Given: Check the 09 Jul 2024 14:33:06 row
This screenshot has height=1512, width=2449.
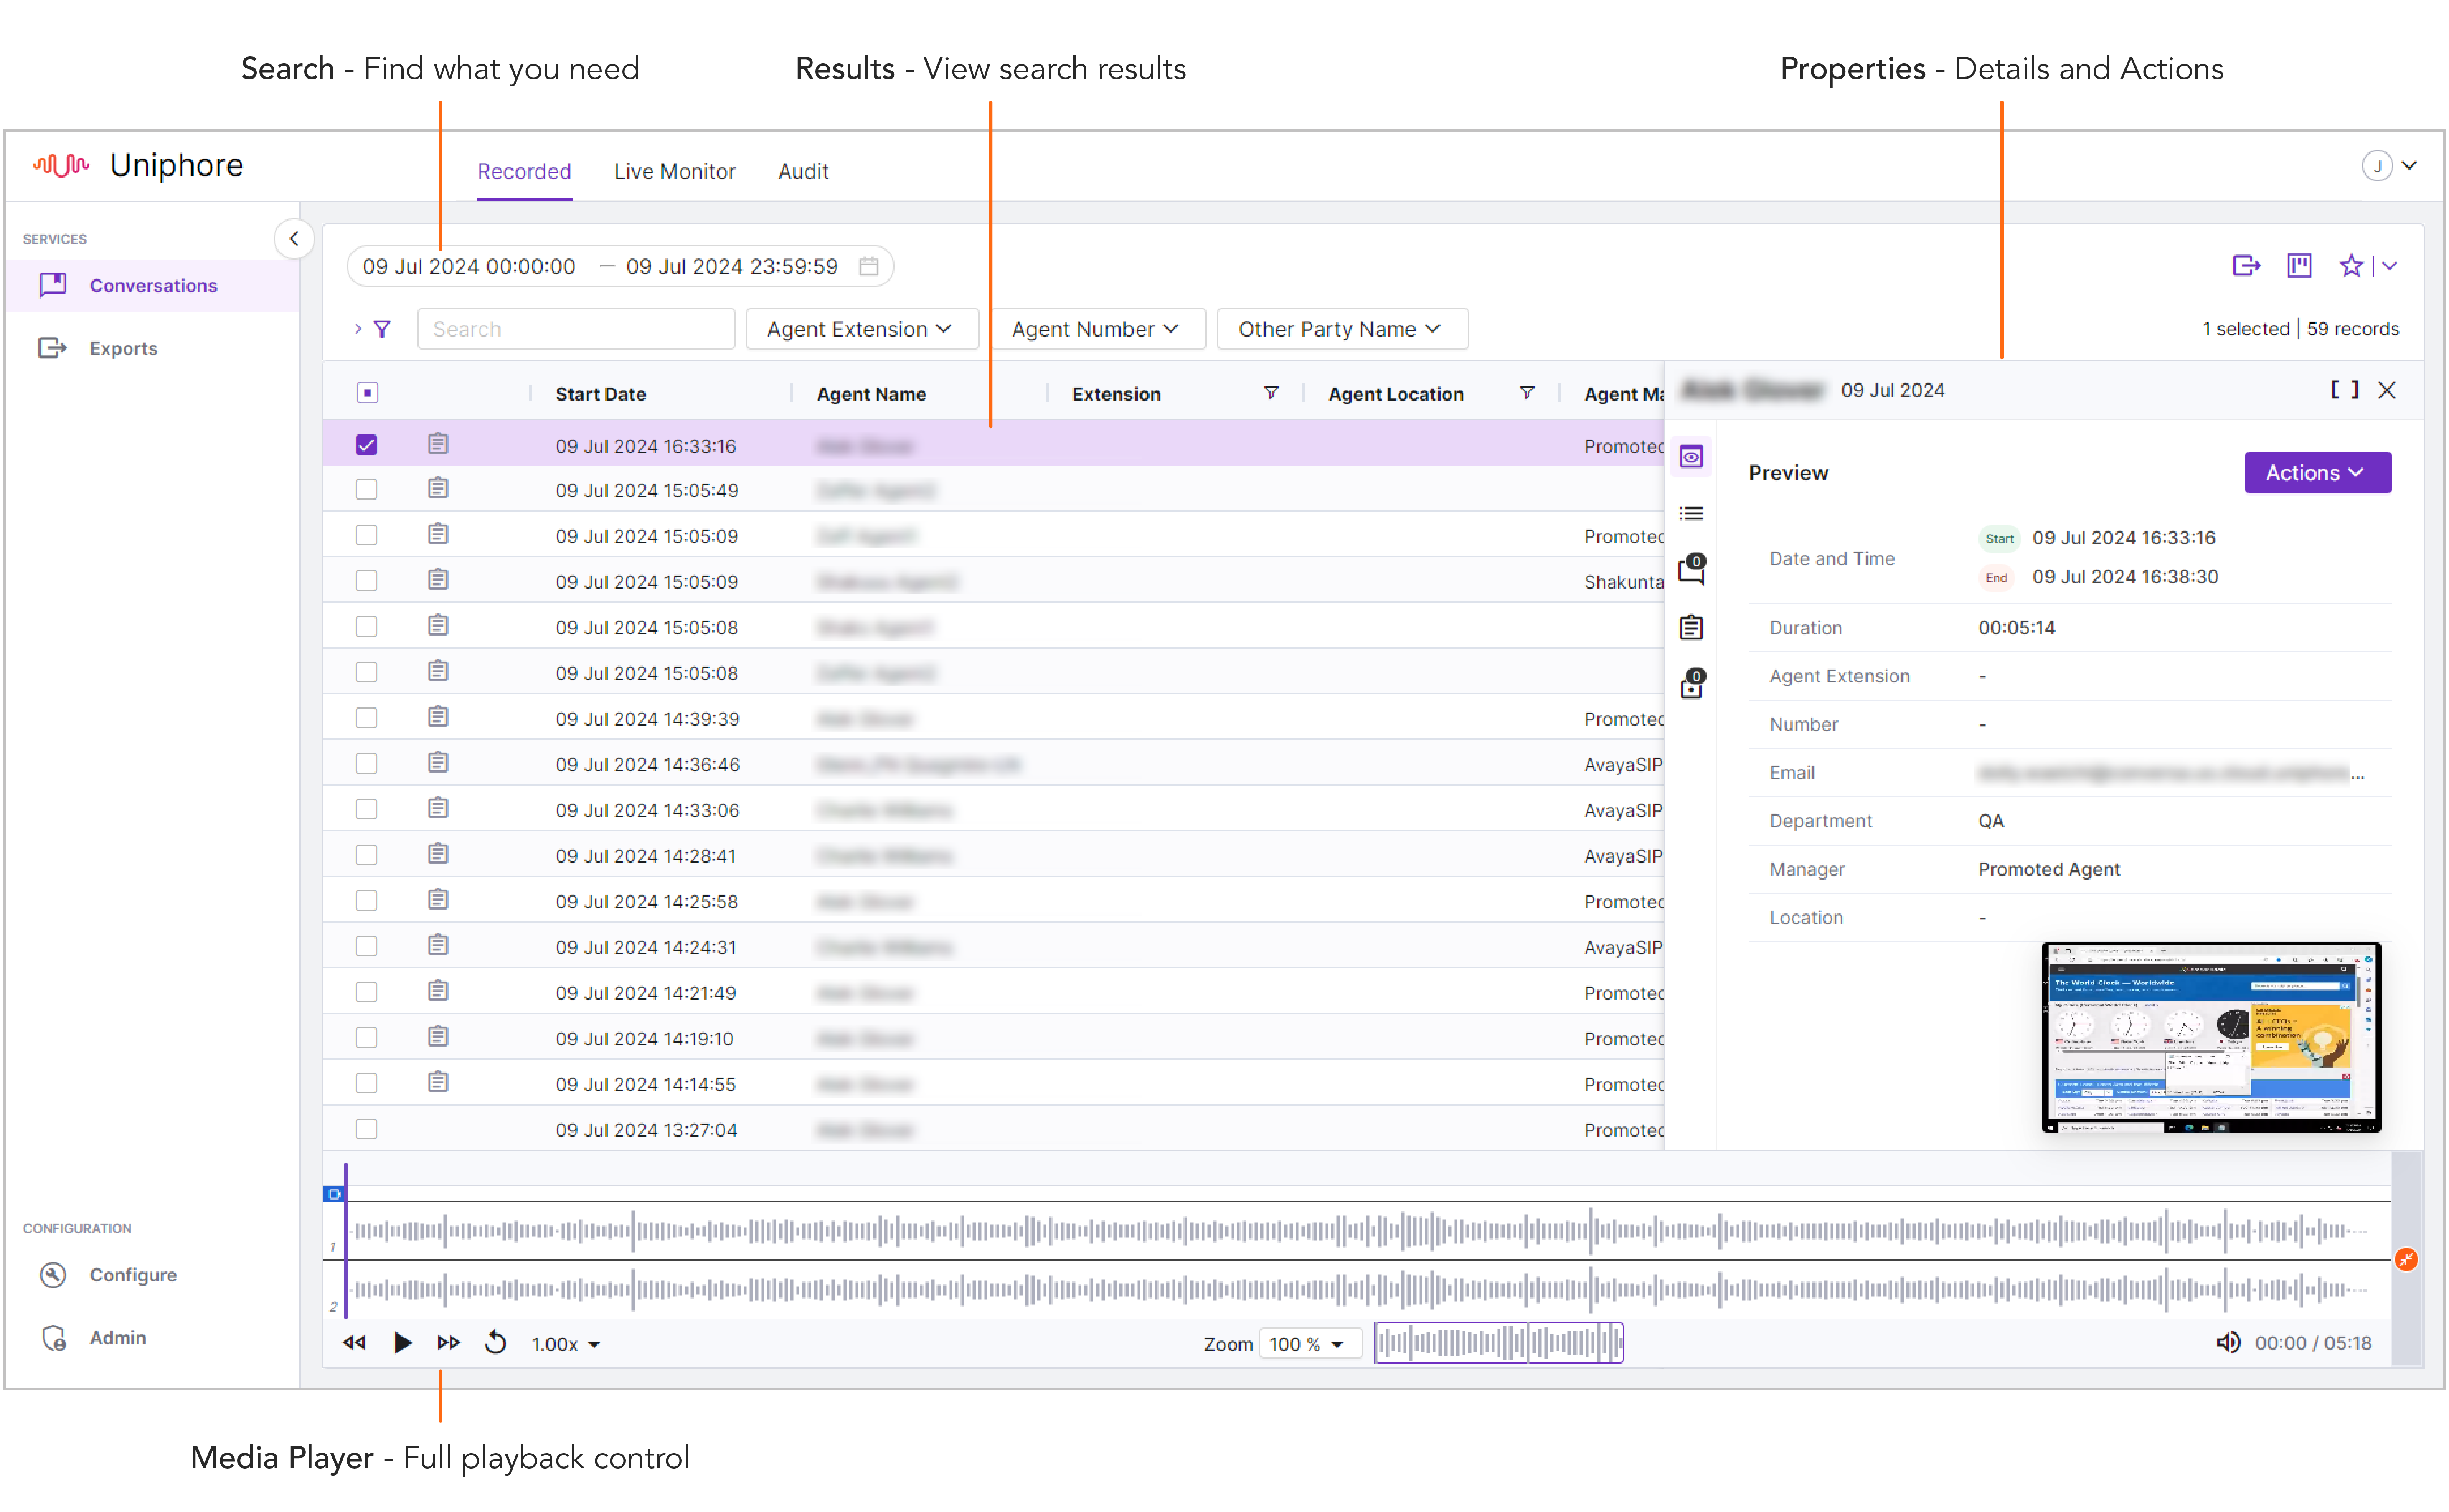Looking at the screenshot, I should pyautogui.click(x=367, y=809).
